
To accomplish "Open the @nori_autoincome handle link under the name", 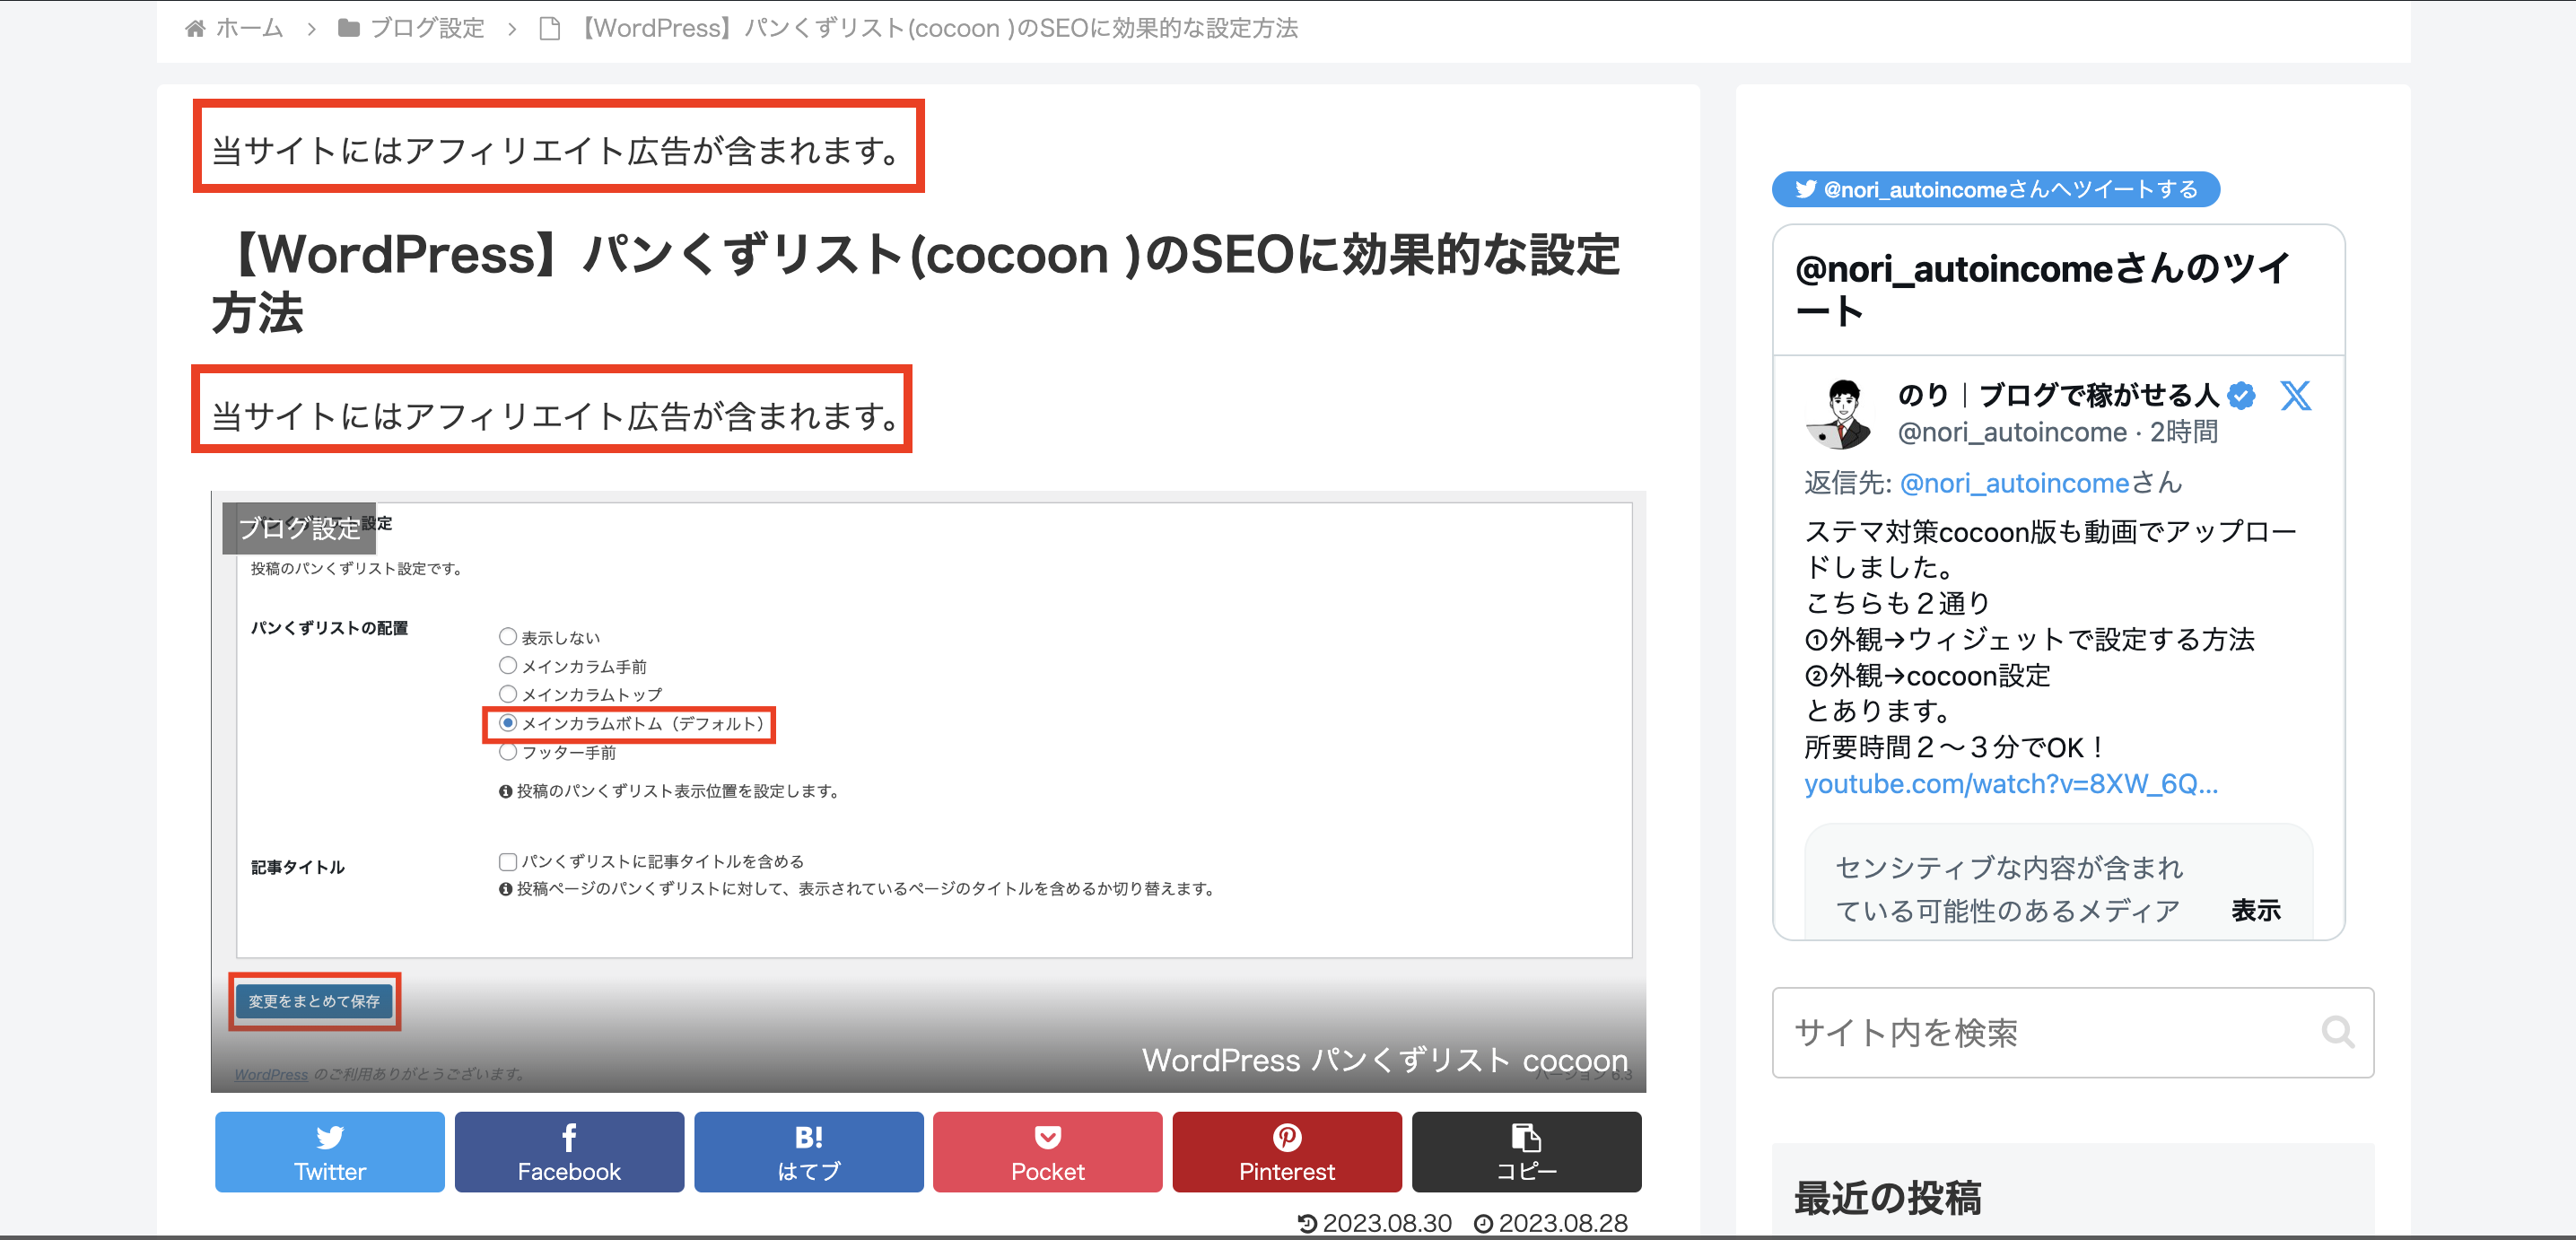I will click(x=2012, y=432).
